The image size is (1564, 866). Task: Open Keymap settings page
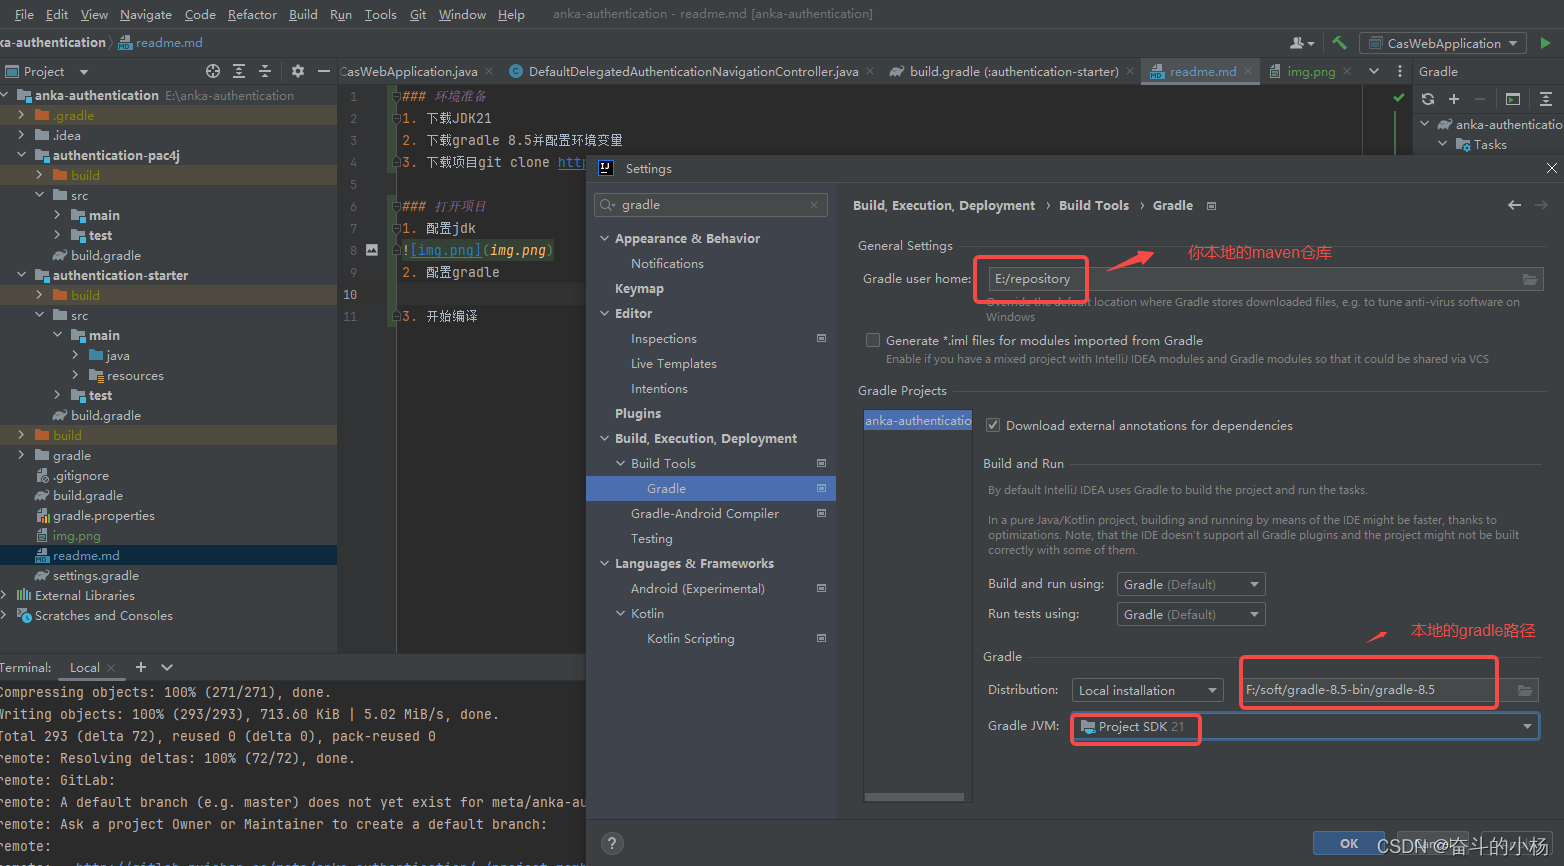pos(639,288)
